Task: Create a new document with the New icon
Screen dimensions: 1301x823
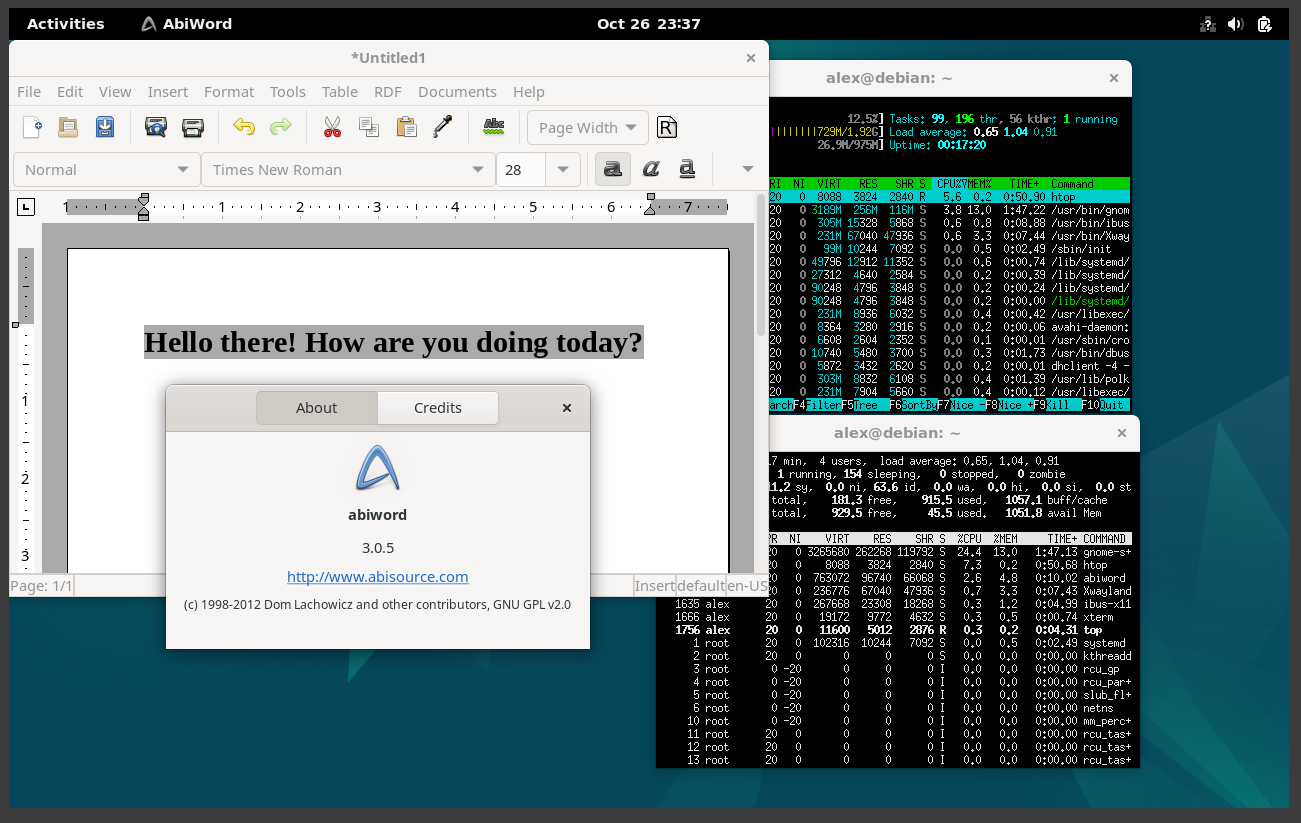Action: 33,127
